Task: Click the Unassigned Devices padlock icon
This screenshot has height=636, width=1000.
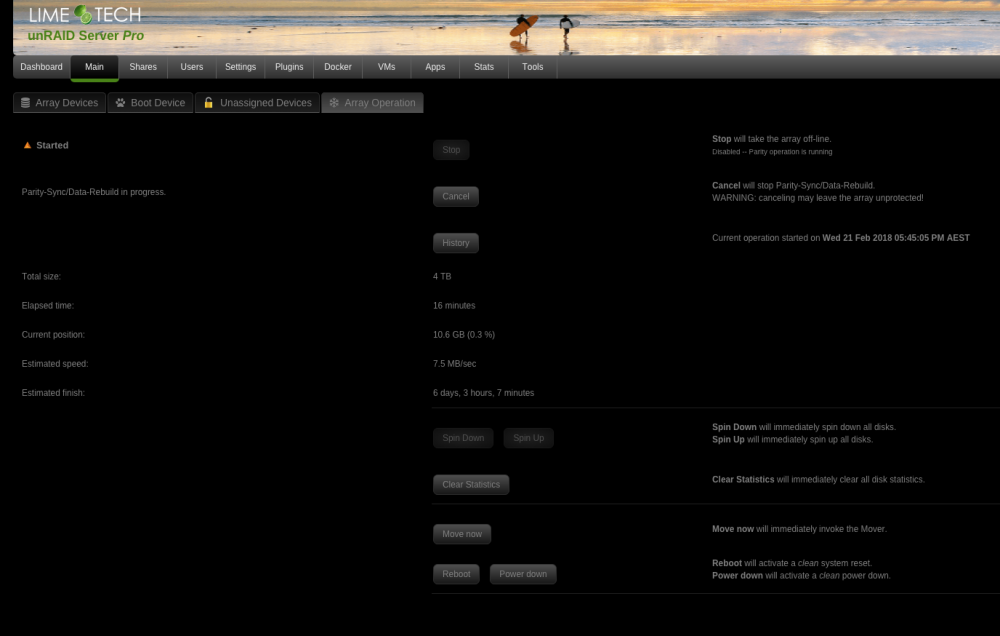Action: (209, 103)
